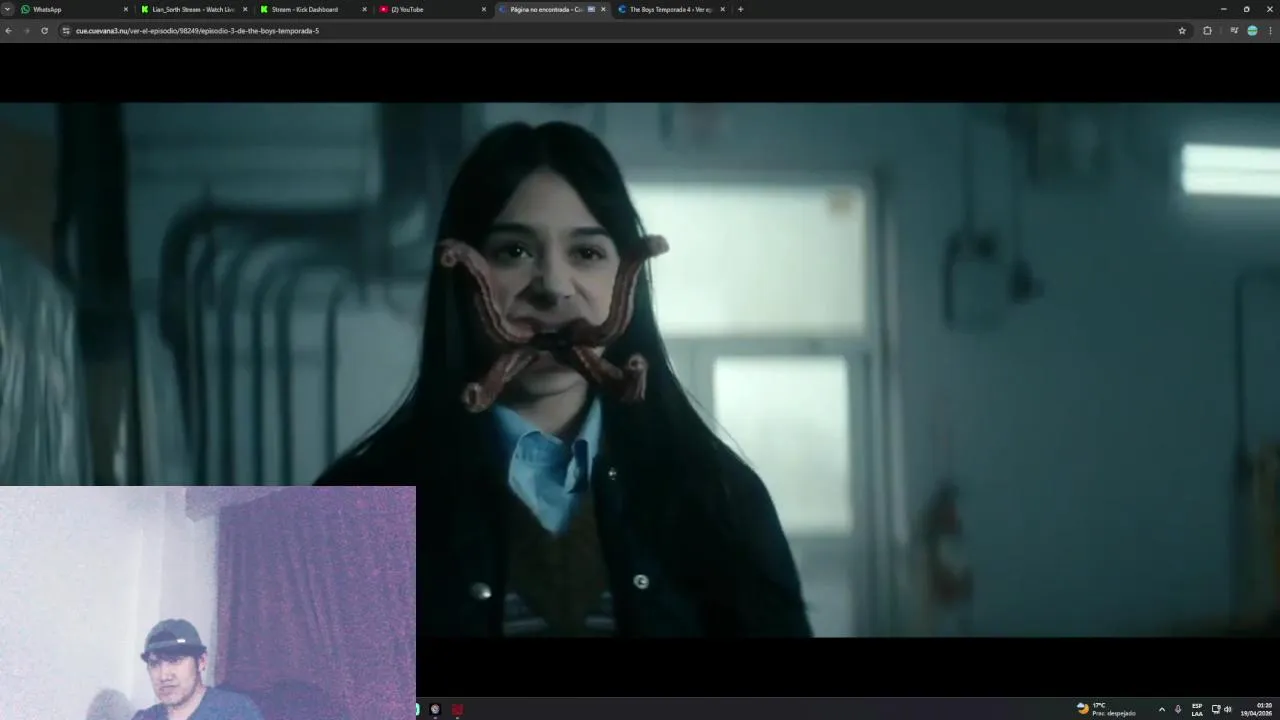Open the Chrome three-dot menu
Screen dimensions: 1280x720
(x=1271, y=31)
